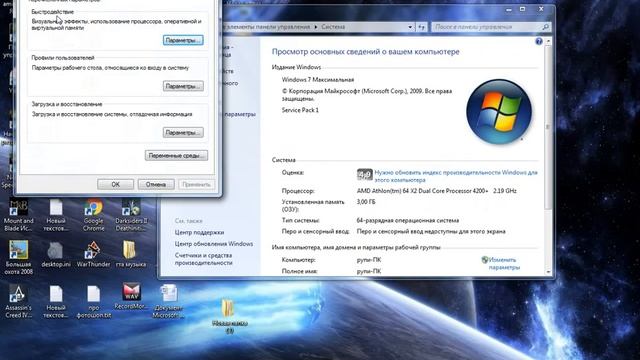This screenshot has height=360, width=640.
Task: Click the Система breadcrumb in address bar
Action: (333, 27)
